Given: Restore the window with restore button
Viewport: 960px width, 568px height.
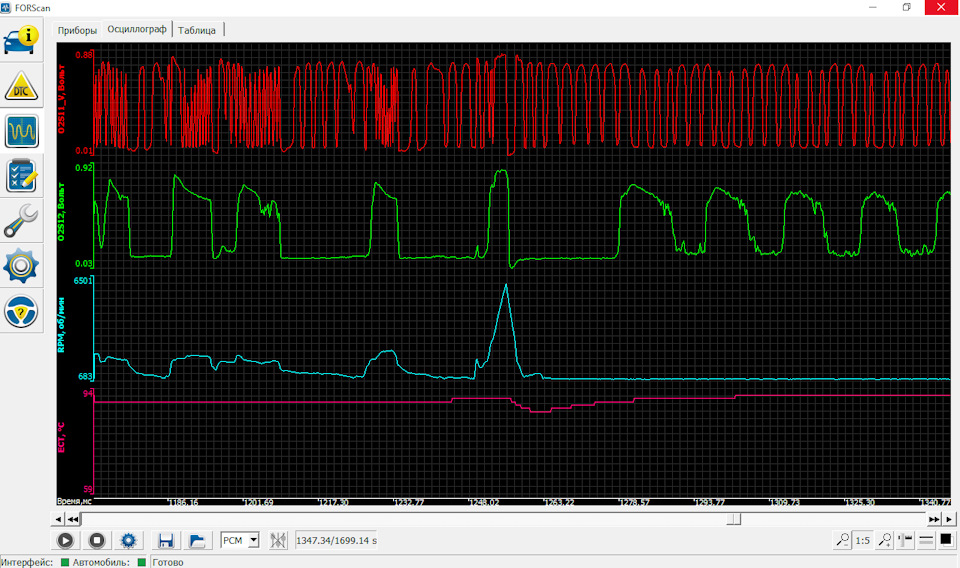Looking at the screenshot, I should click(x=907, y=7).
